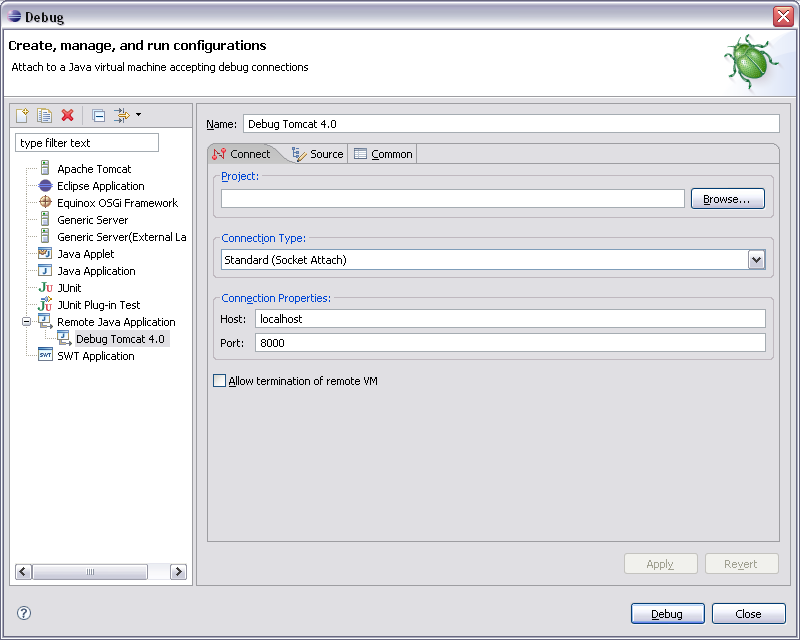The height and width of the screenshot is (640, 800).
Task: Switch to the Common tab
Action: (x=383, y=154)
